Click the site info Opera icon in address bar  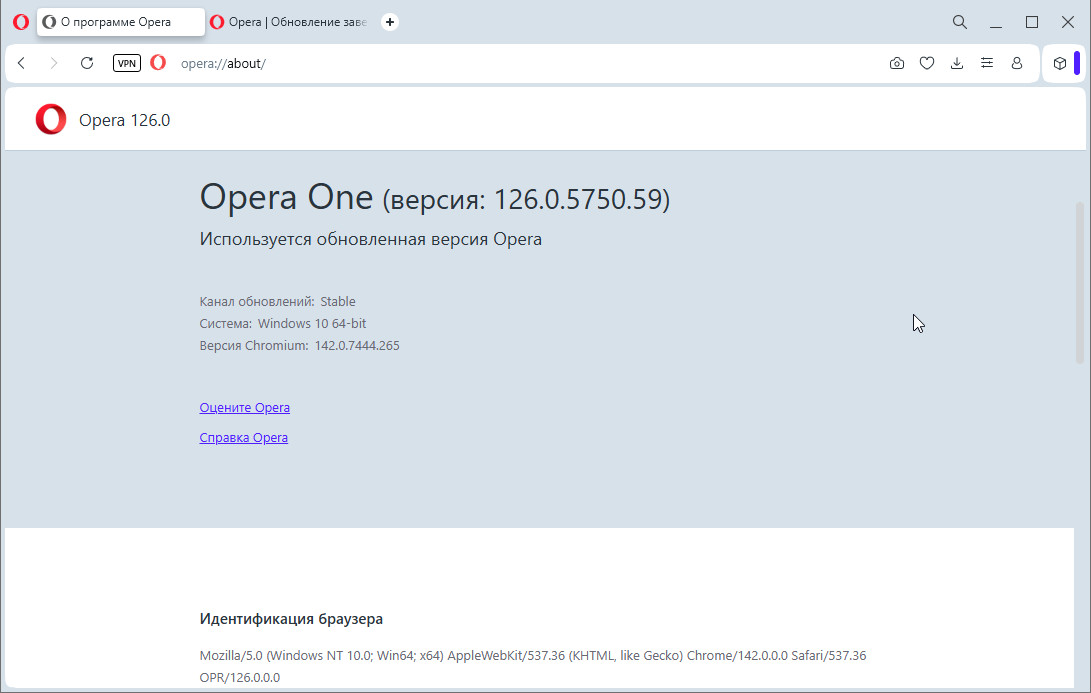pyautogui.click(x=158, y=63)
